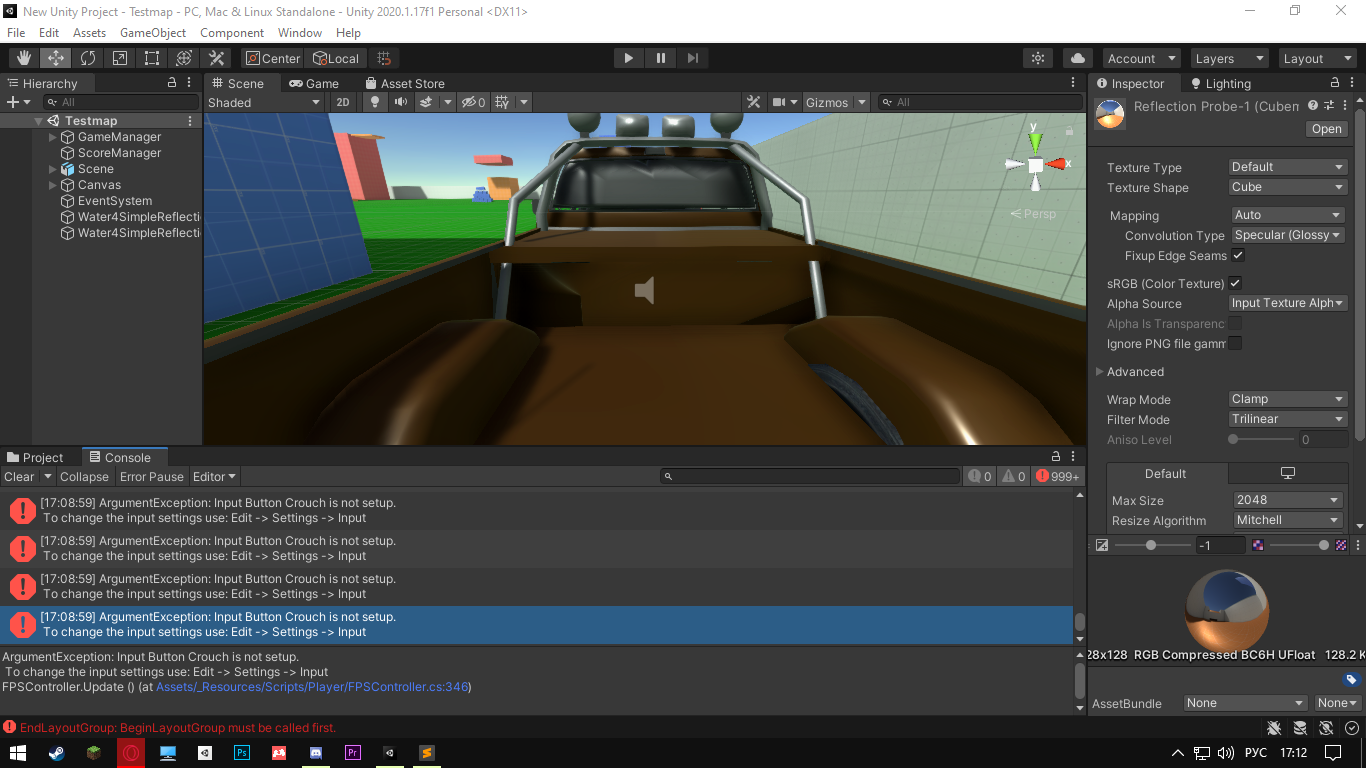Toggle sRGB (Color Texture) checkbox

(x=1235, y=283)
